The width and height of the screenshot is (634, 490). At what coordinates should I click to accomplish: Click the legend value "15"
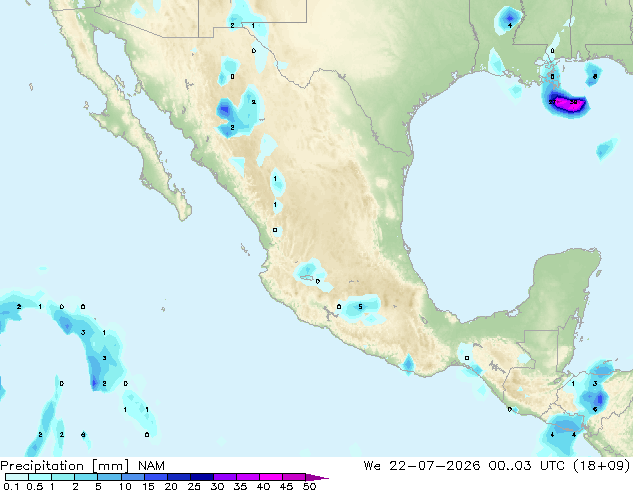click(x=148, y=486)
